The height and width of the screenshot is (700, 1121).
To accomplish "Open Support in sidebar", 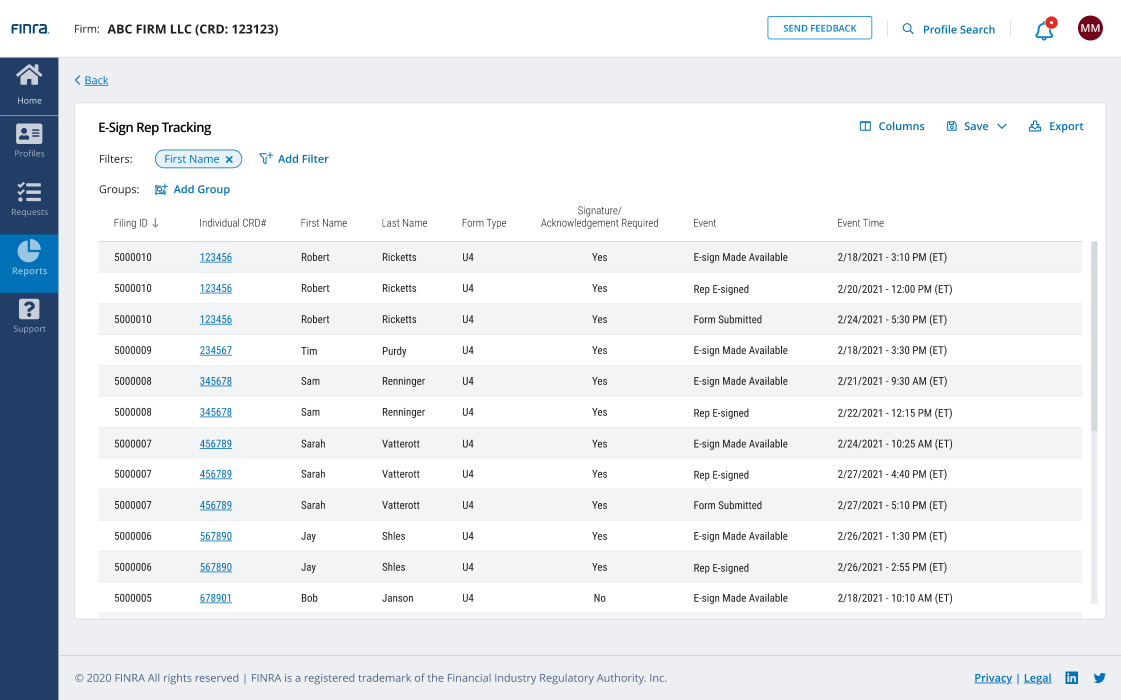I will click(29, 316).
